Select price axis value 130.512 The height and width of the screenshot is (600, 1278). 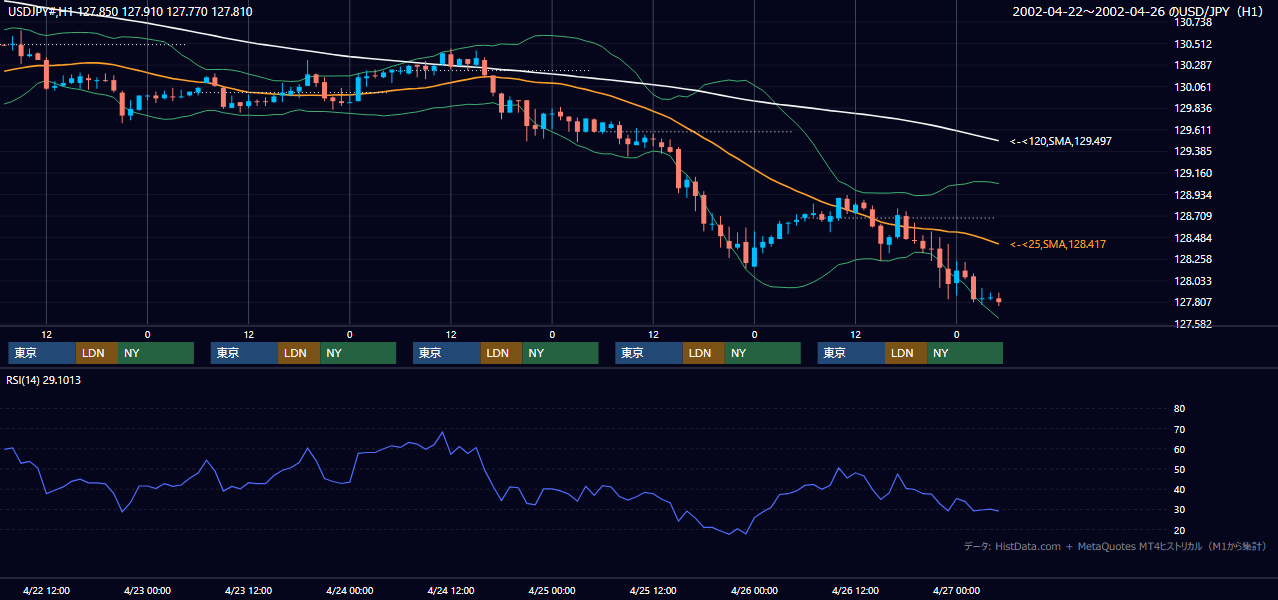(x=1193, y=44)
